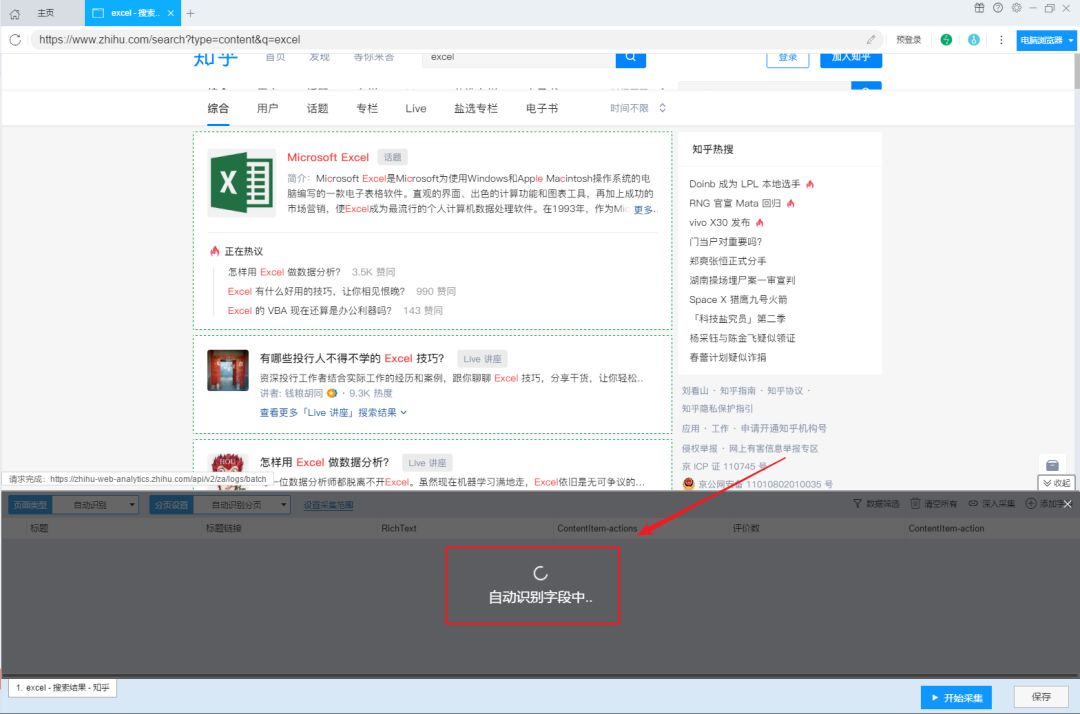Click the 钱粮胡同 lecturer thumbnail image
This screenshot has width=1080, height=714.
click(x=228, y=370)
